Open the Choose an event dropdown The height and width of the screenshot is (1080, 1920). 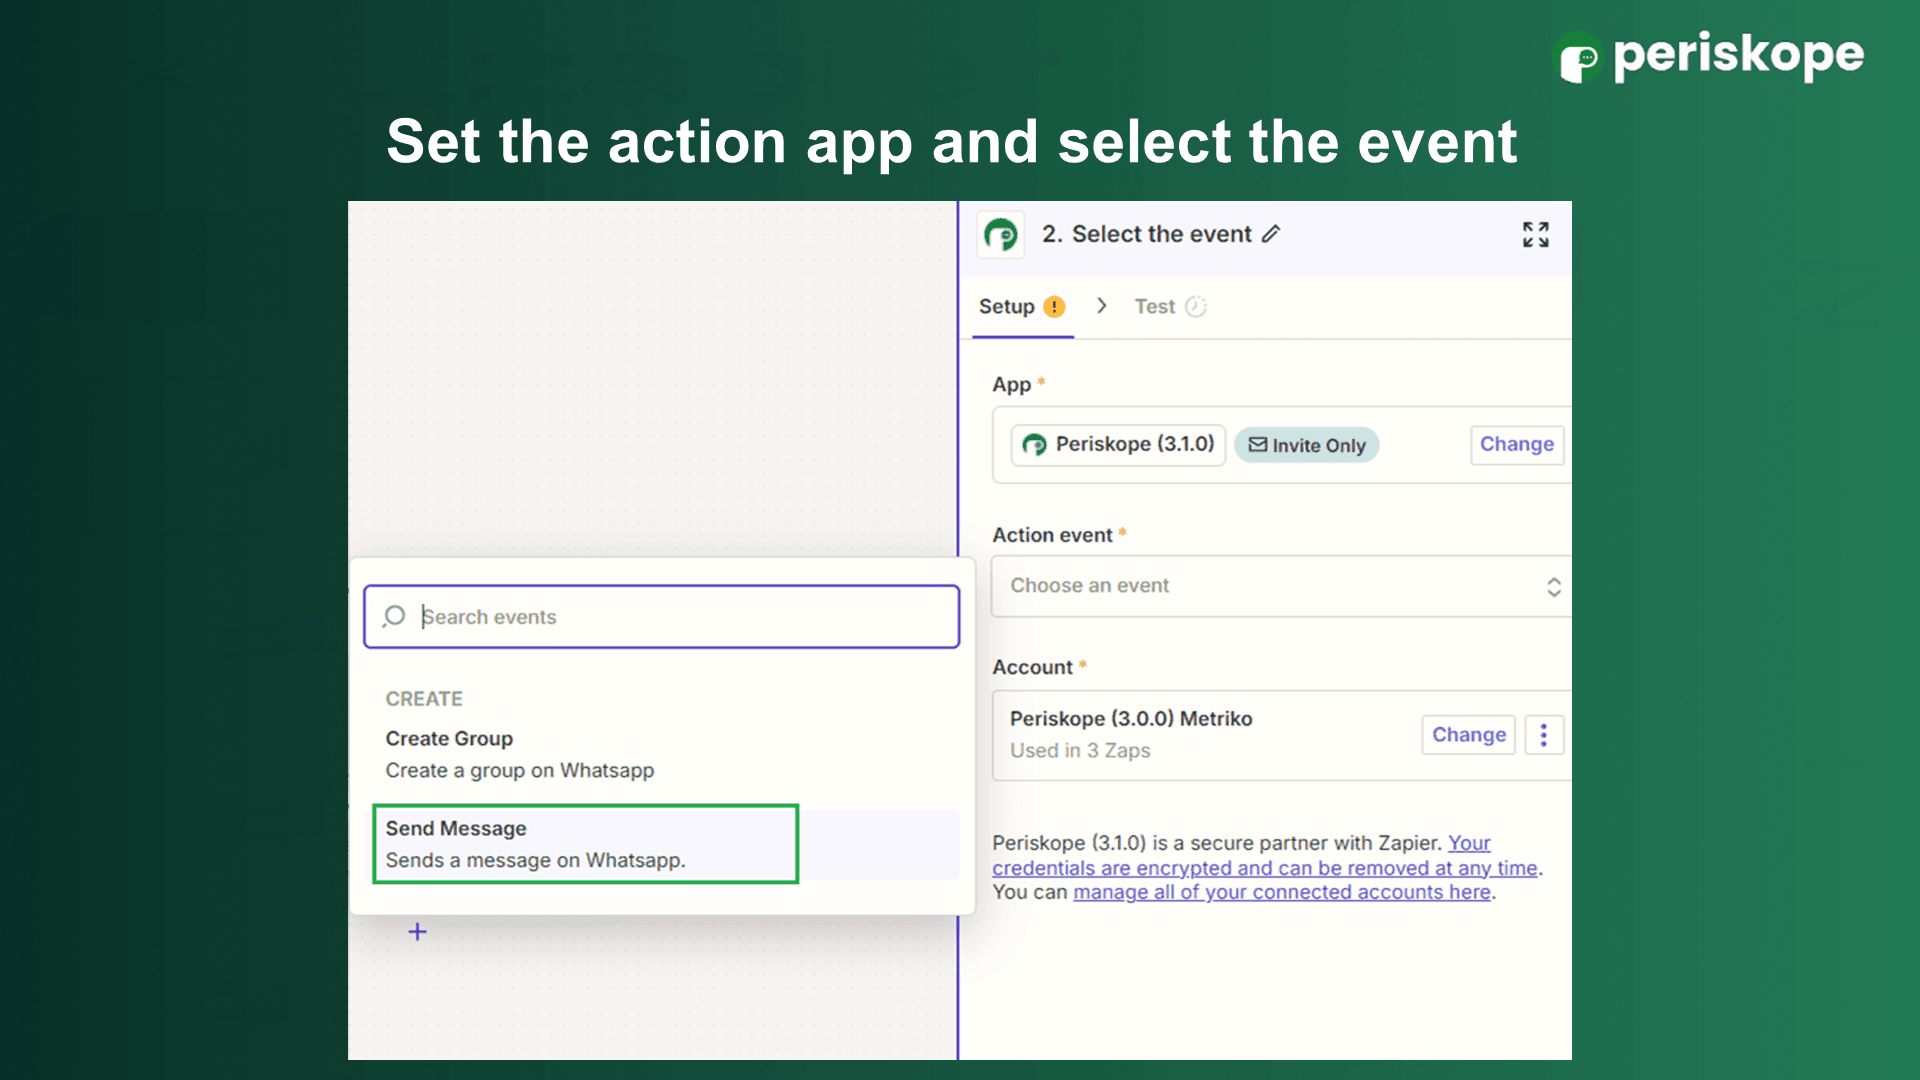1270,586
